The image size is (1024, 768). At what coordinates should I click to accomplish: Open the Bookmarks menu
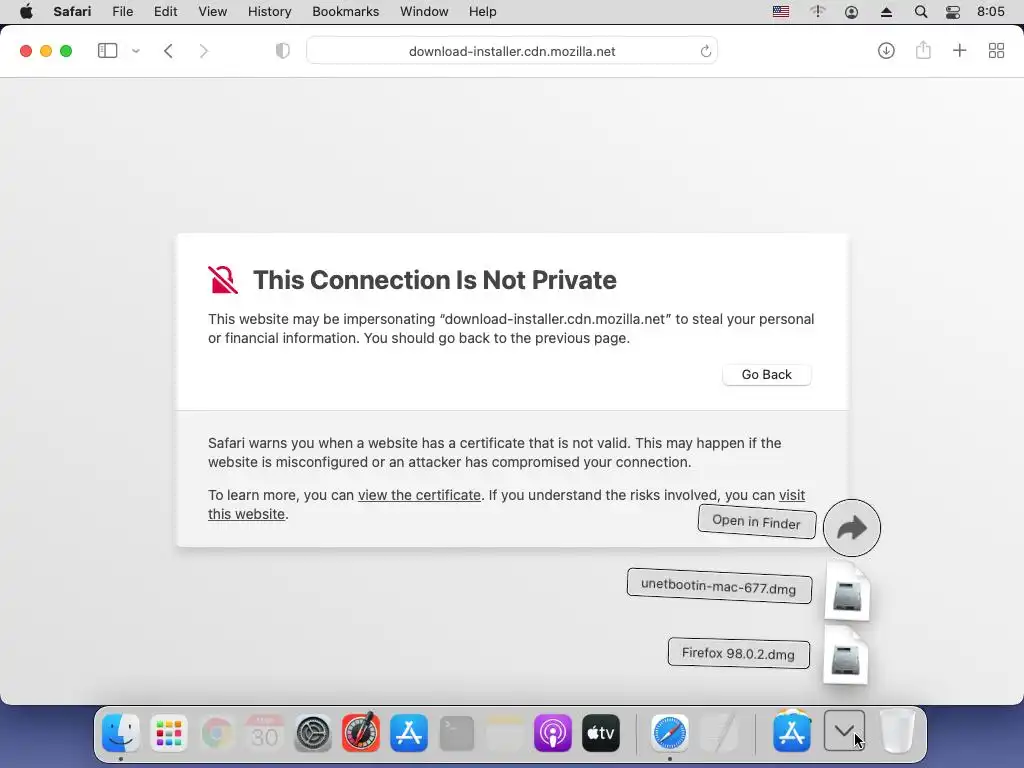coord(345,12)
